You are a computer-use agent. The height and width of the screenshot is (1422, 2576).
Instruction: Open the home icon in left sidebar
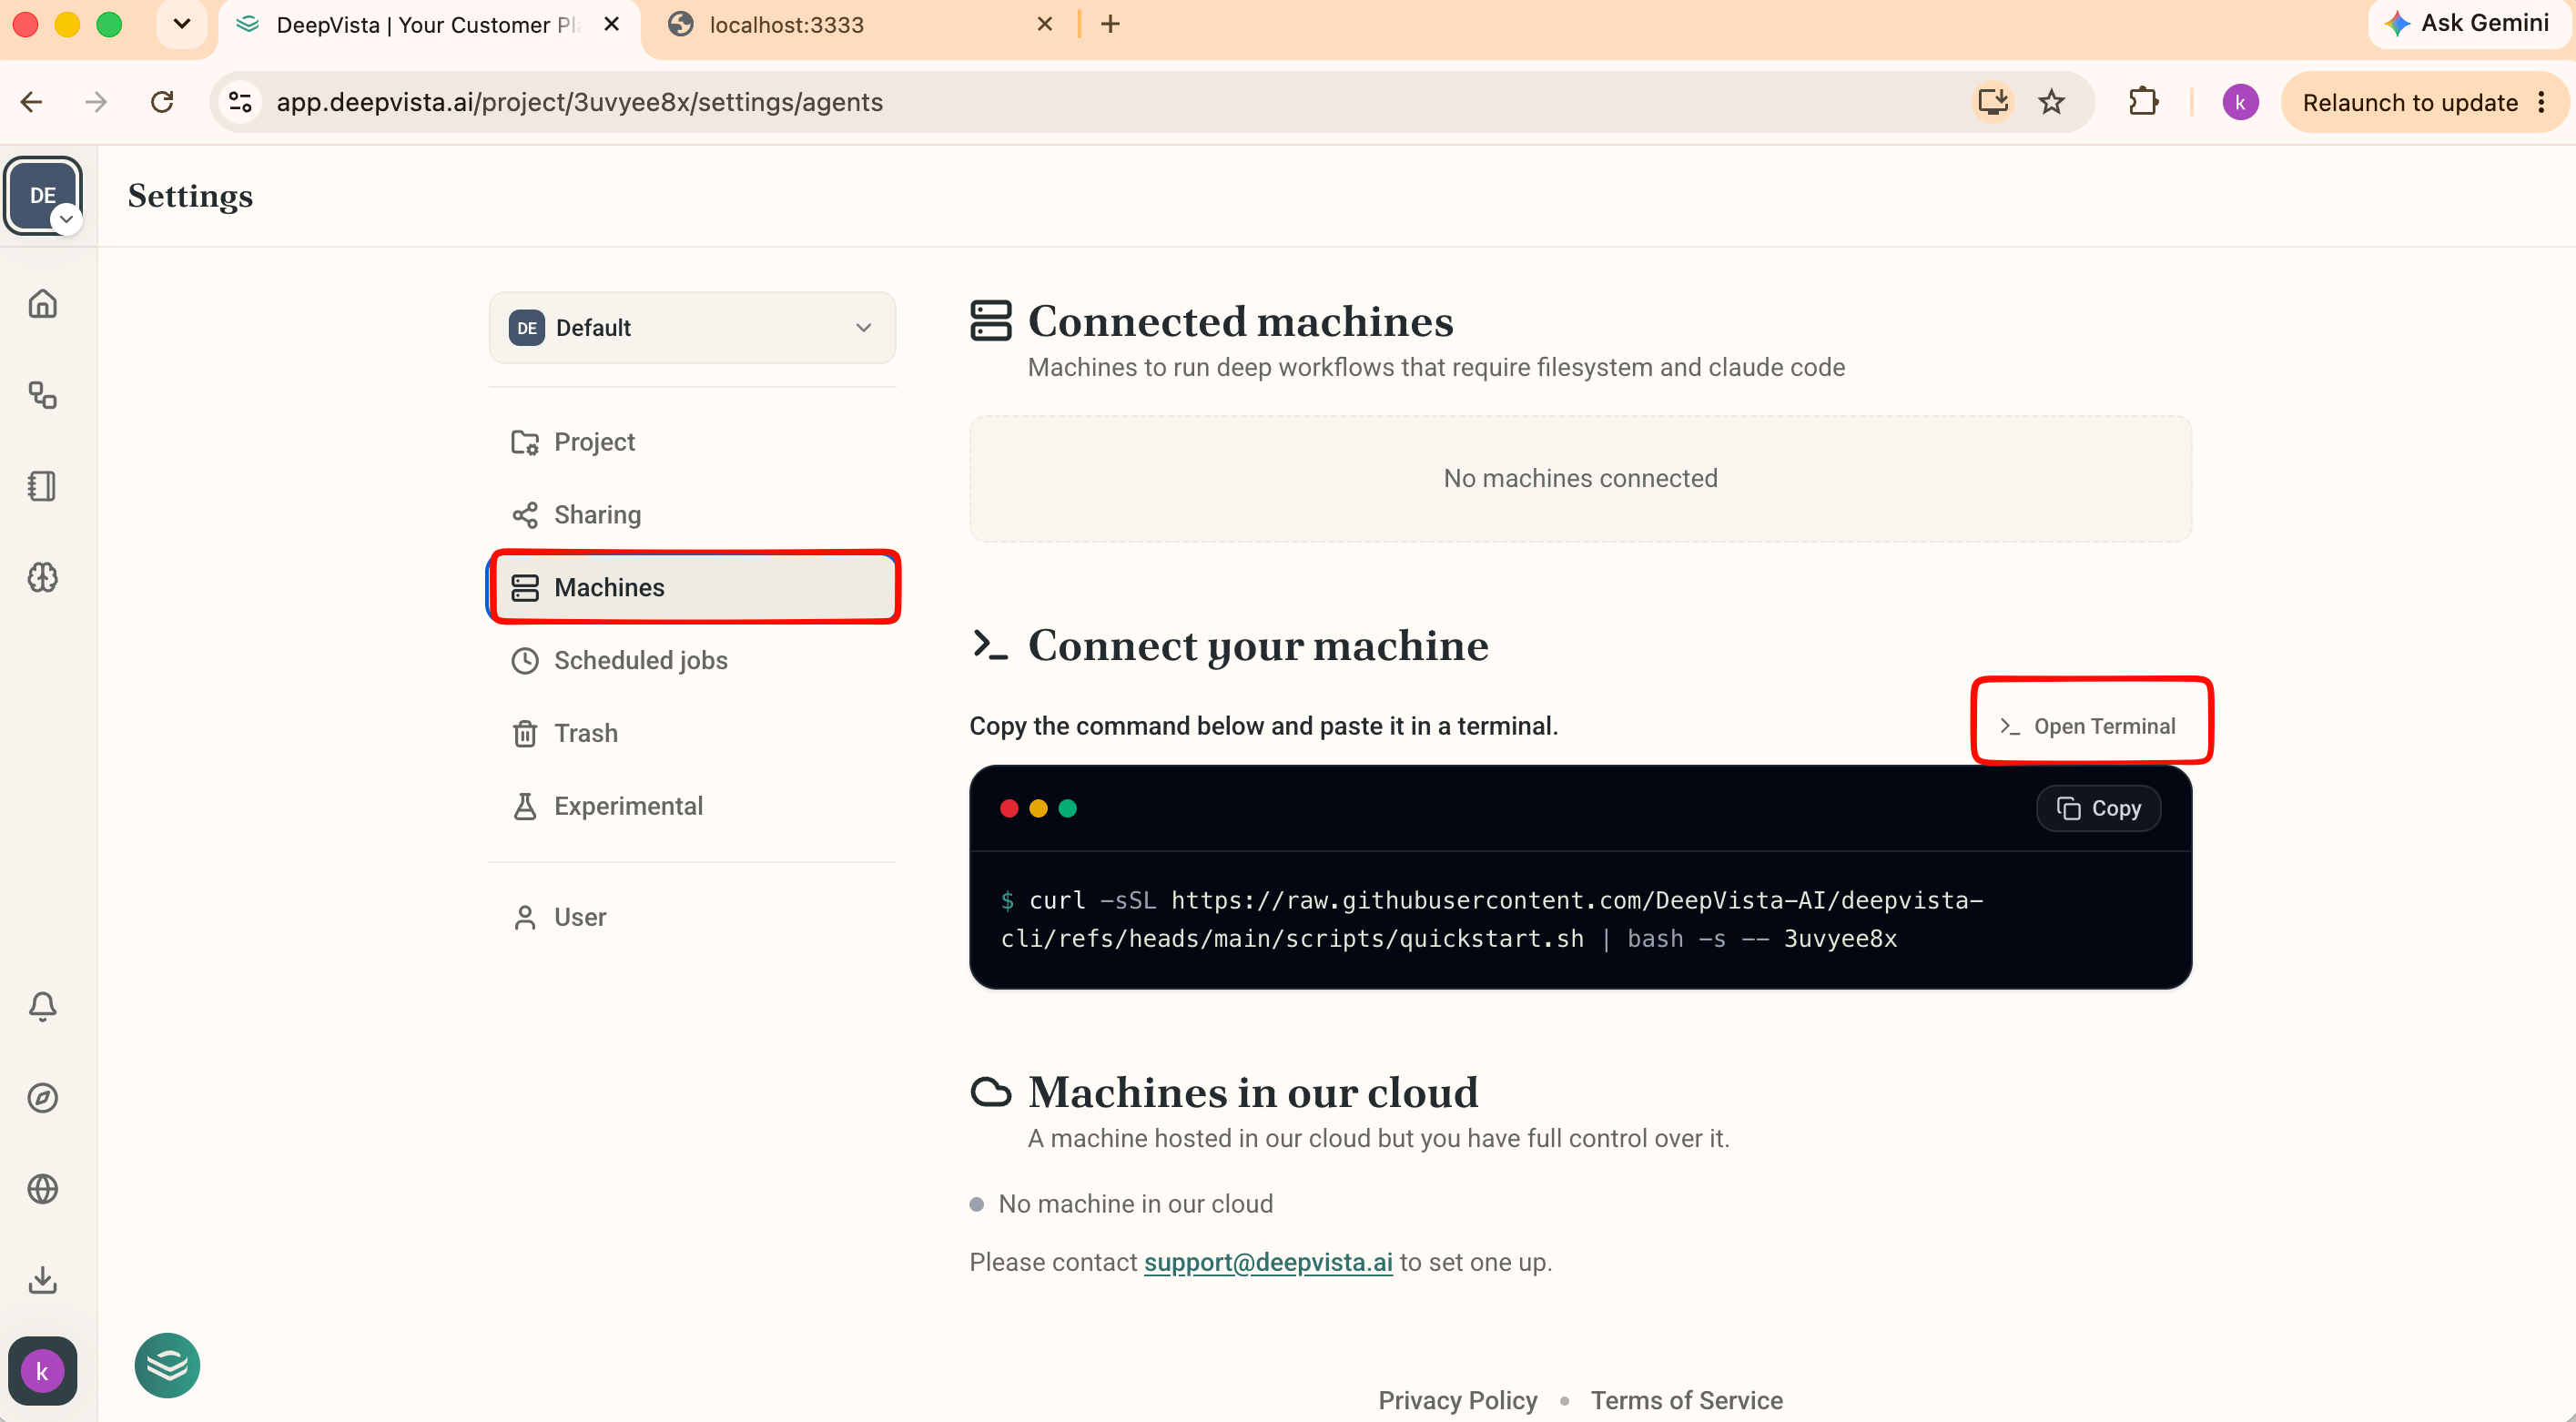pos(42,303)
